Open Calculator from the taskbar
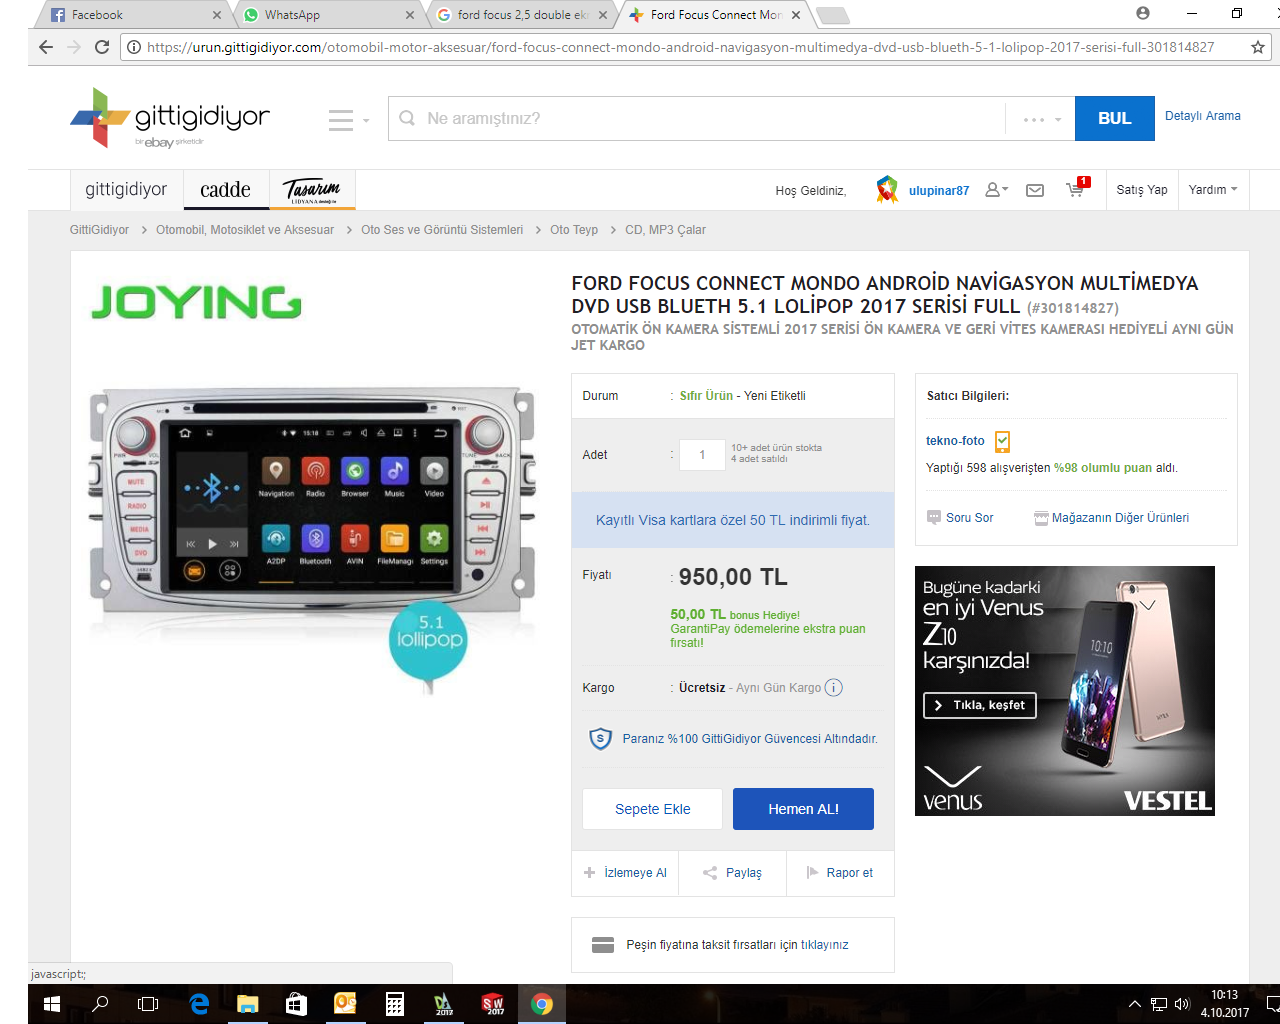1280x1024 pixels. [394, 1004]
